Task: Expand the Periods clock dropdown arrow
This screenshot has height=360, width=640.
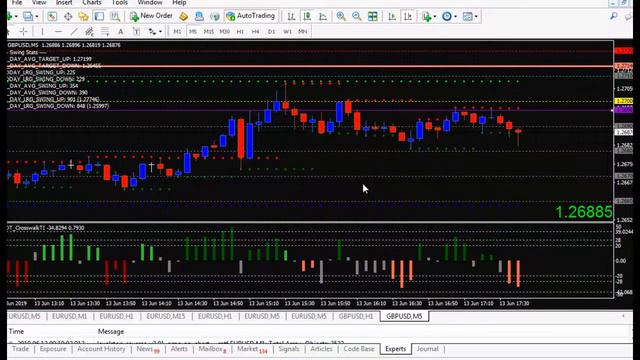Action: point(455,17)
